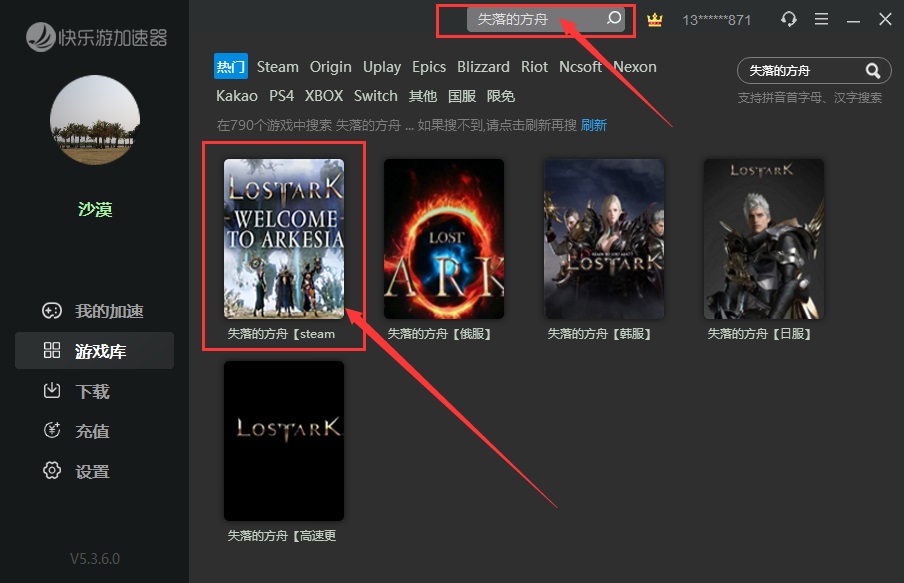Screen dimensions: 904x583
Task: Select the XBOX category
Action: (x=324, y=96)
